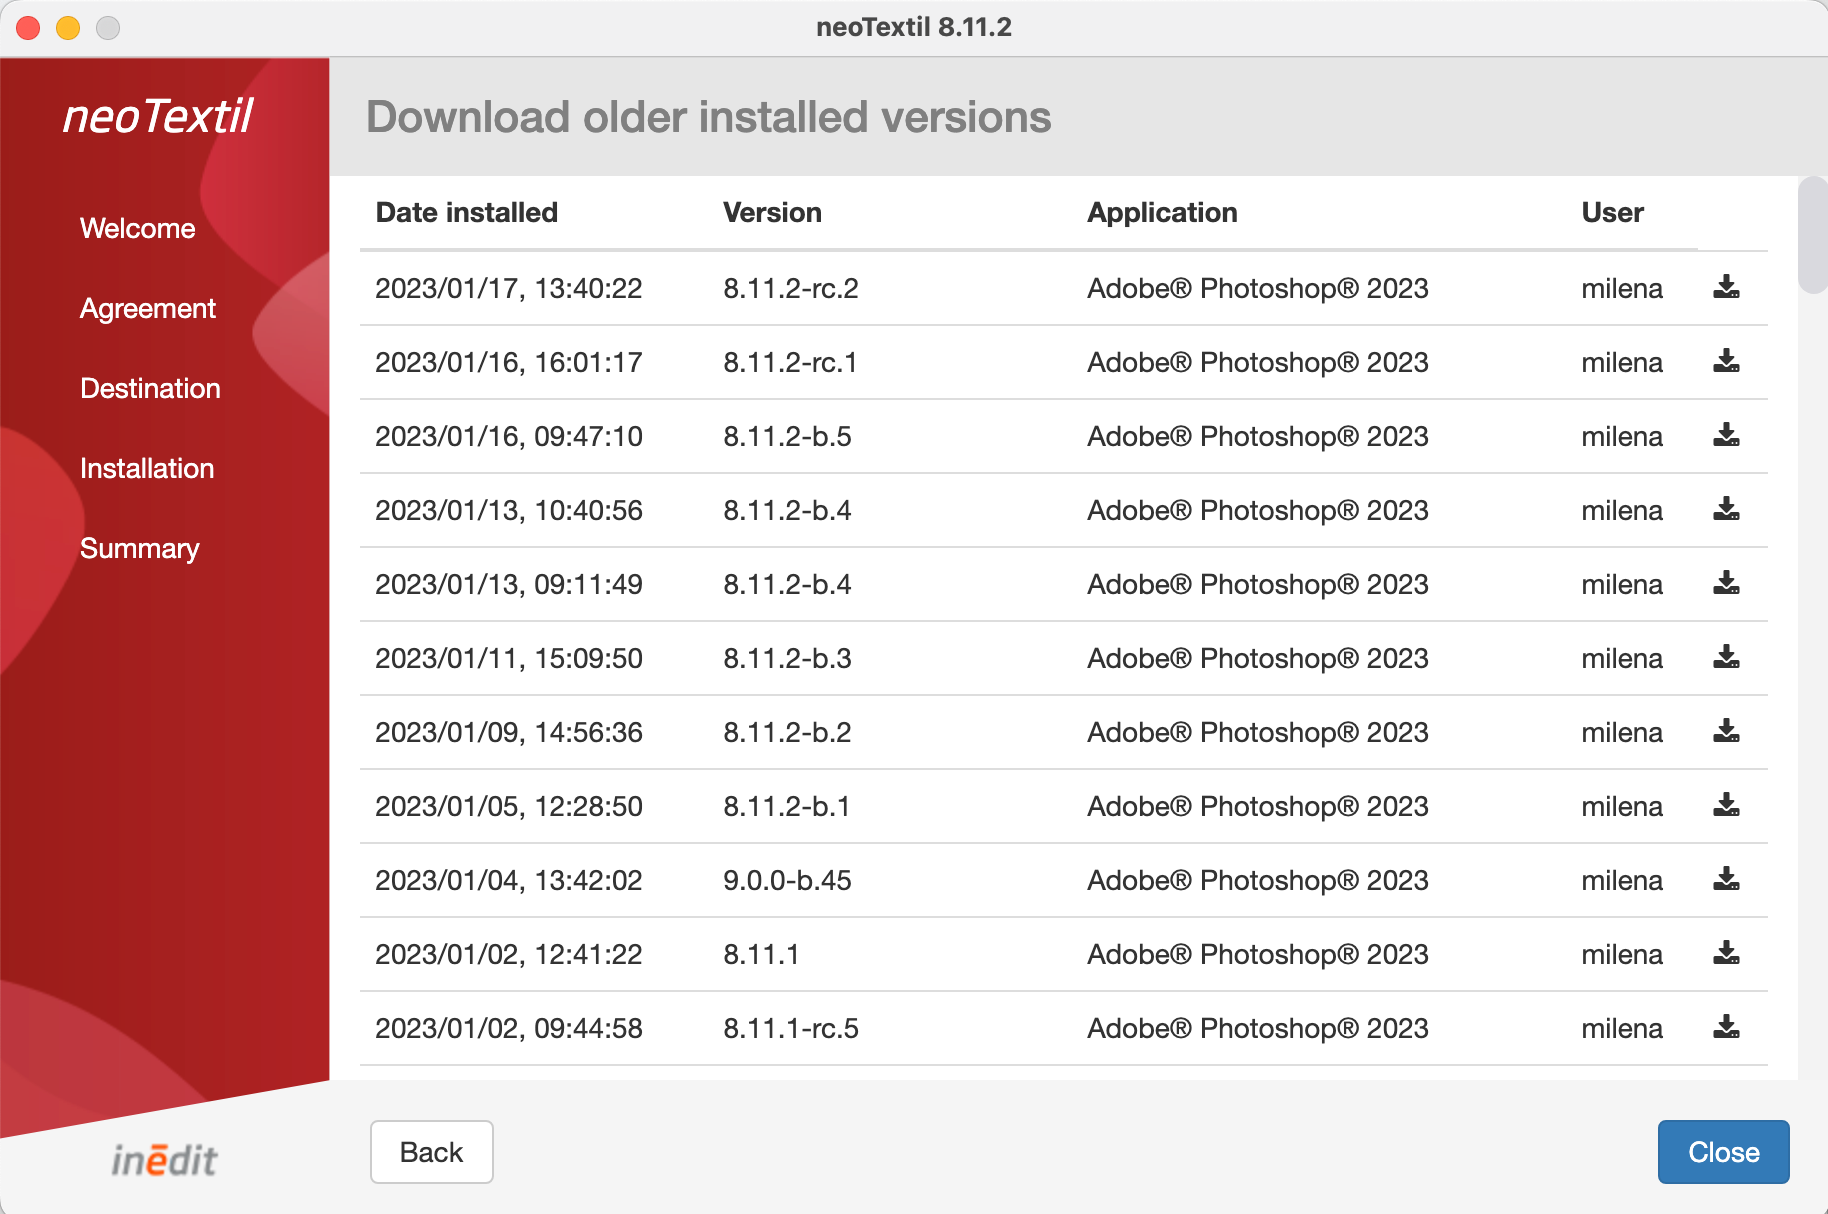
Task: Select the Destination step
Action: tap(150, 388)
